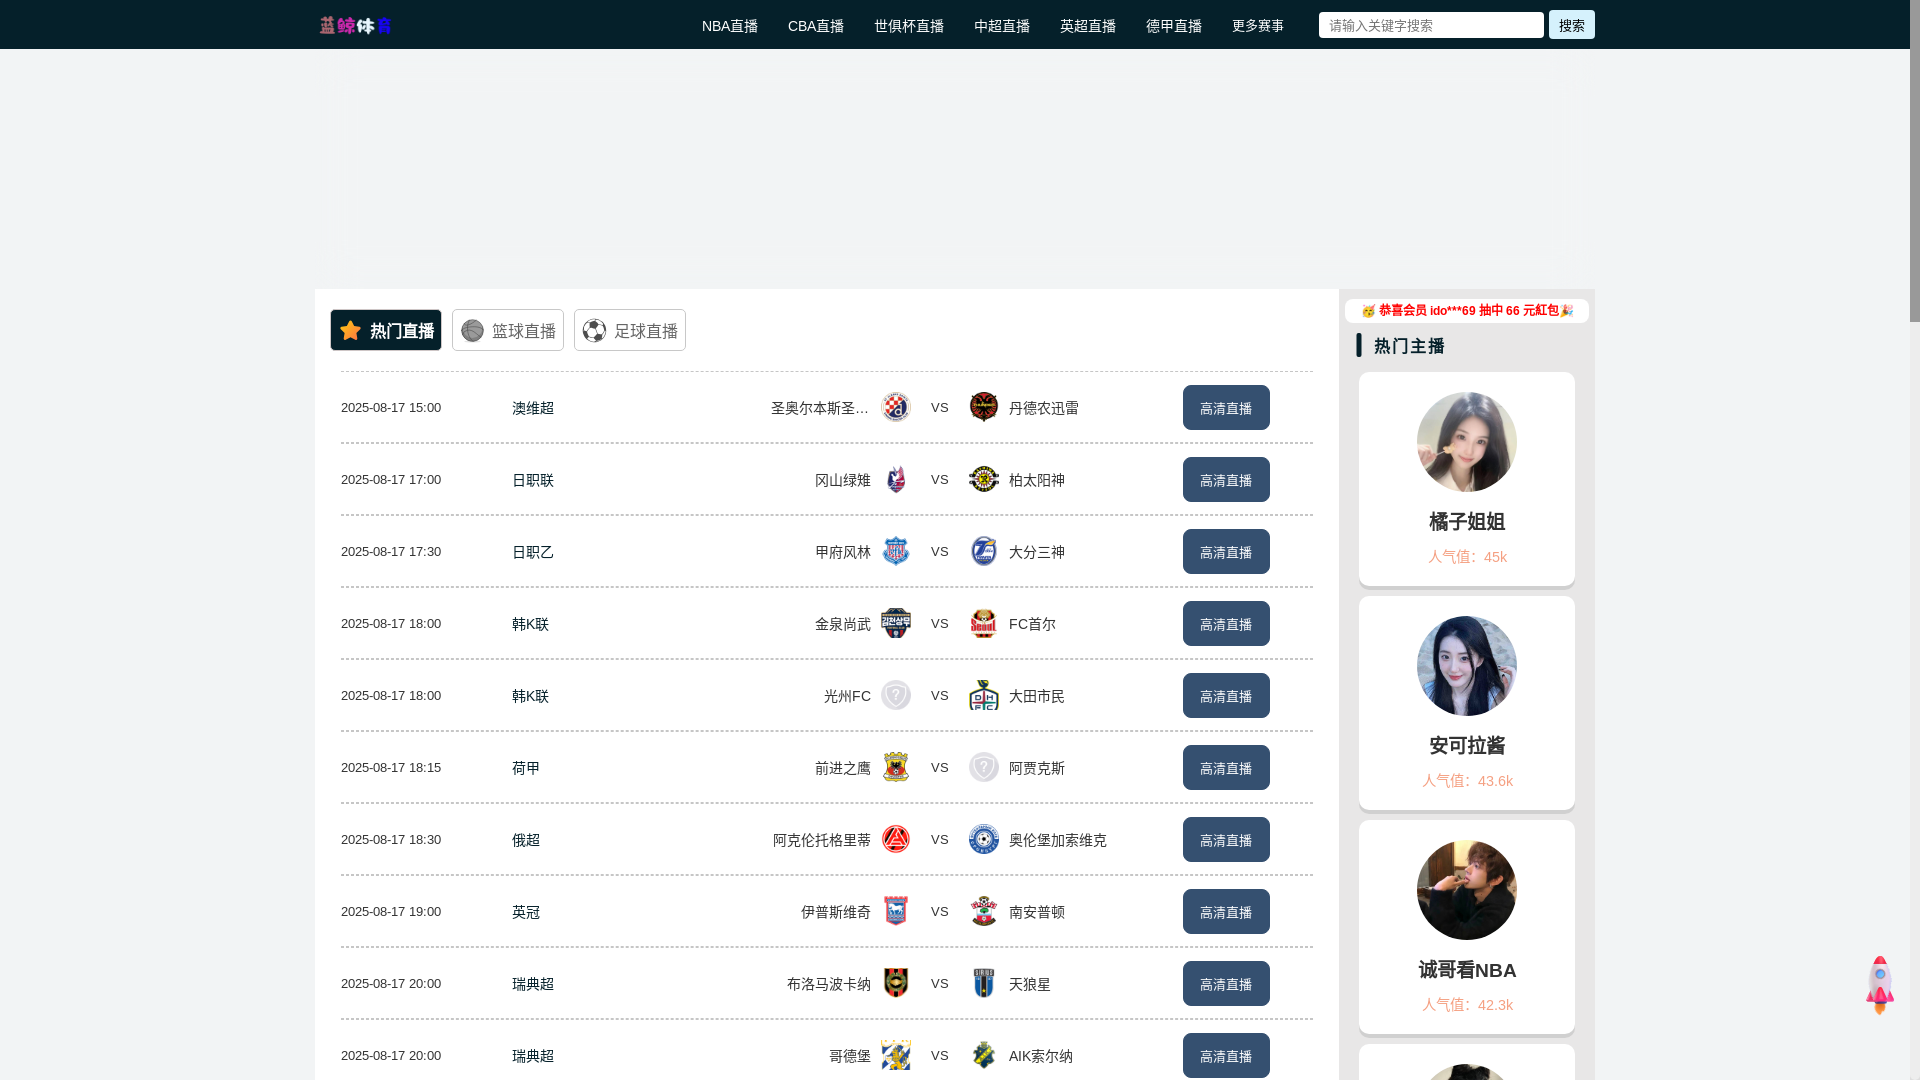Watch 高清直播 for 柏太阳神 match
The height and width of the screenshot is (1080, 1920).
point(1226,479)
